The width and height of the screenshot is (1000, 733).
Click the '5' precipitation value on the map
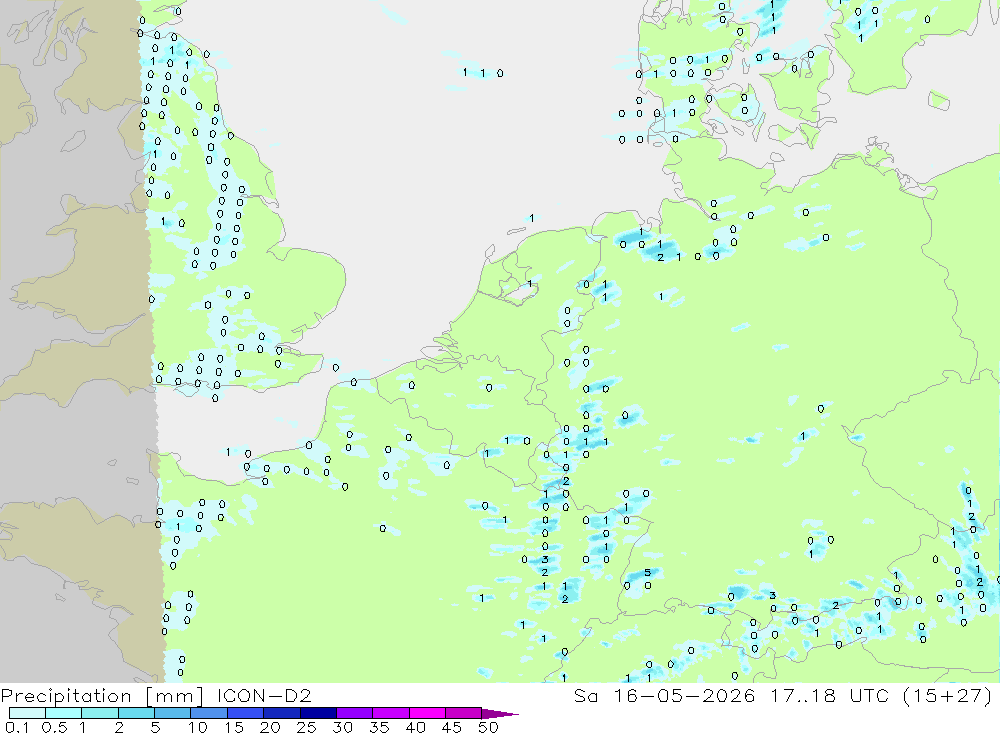[x=647, y=572]
